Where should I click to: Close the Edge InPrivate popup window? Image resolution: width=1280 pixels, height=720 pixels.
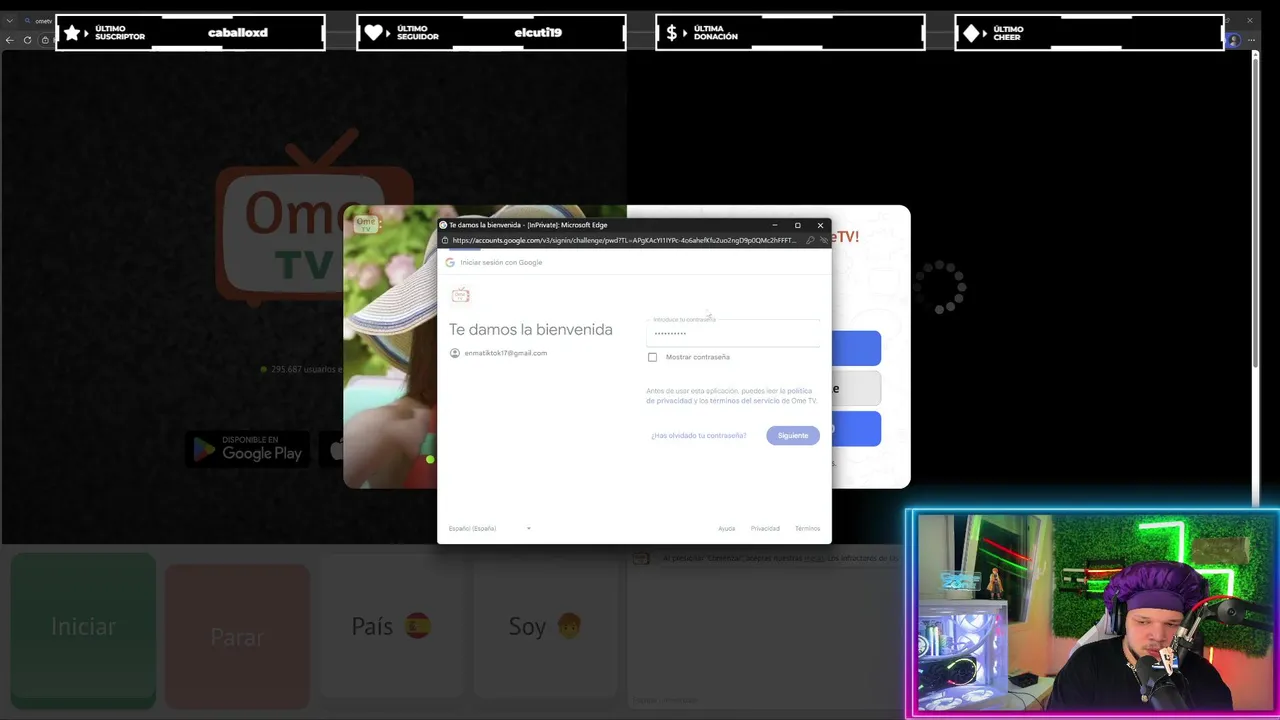tap(820, 225)
